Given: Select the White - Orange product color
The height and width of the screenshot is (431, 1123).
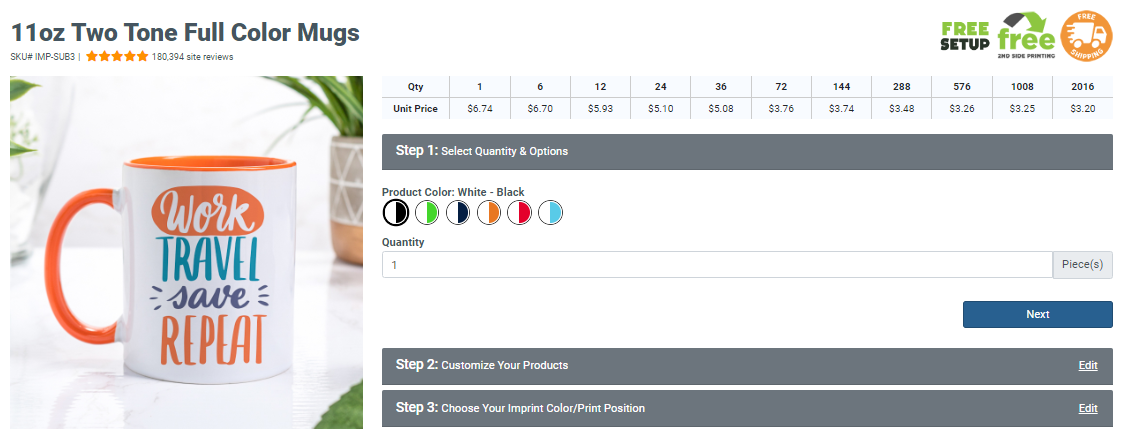Looking at the screenshot, I should 489,212.
